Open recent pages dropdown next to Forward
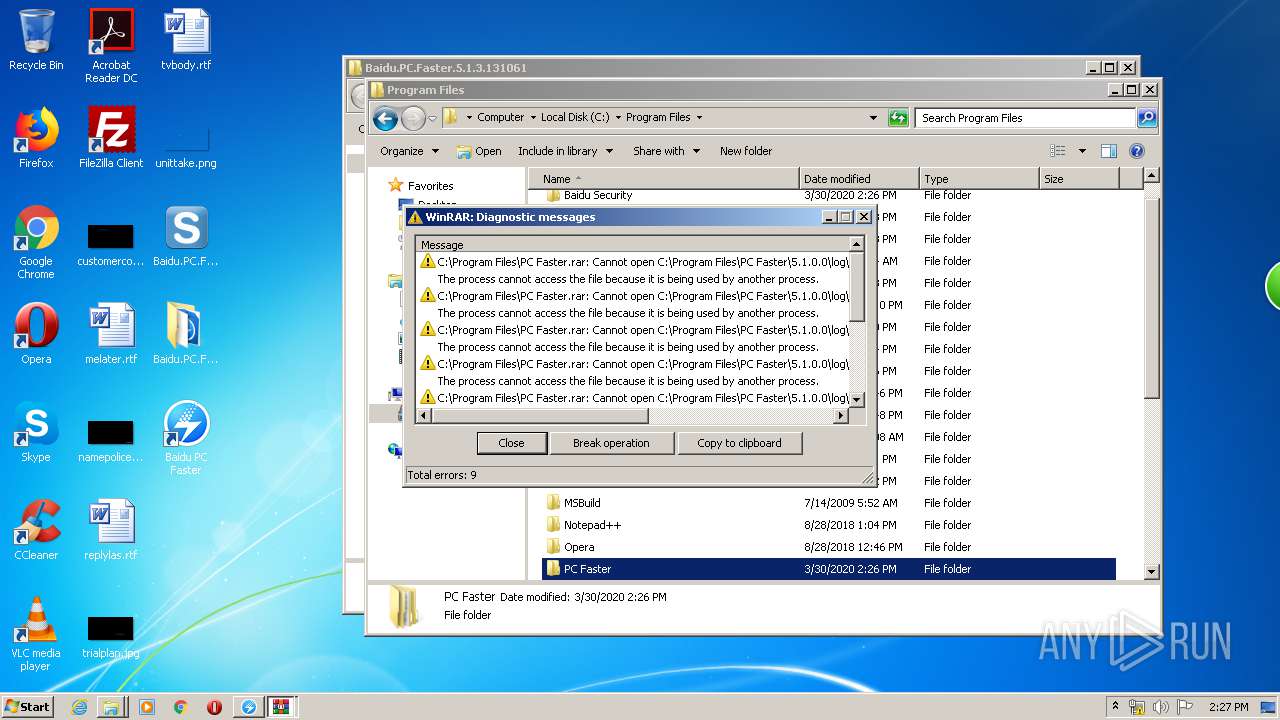Viewport: 1280px width, 720px height. click(432, 118)
